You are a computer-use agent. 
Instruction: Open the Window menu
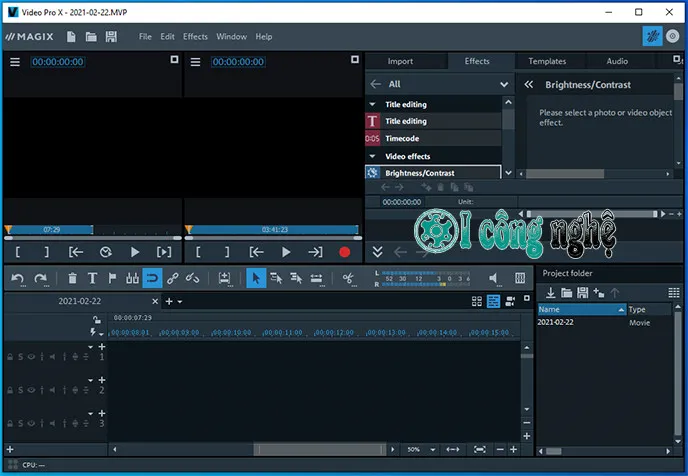231,37
